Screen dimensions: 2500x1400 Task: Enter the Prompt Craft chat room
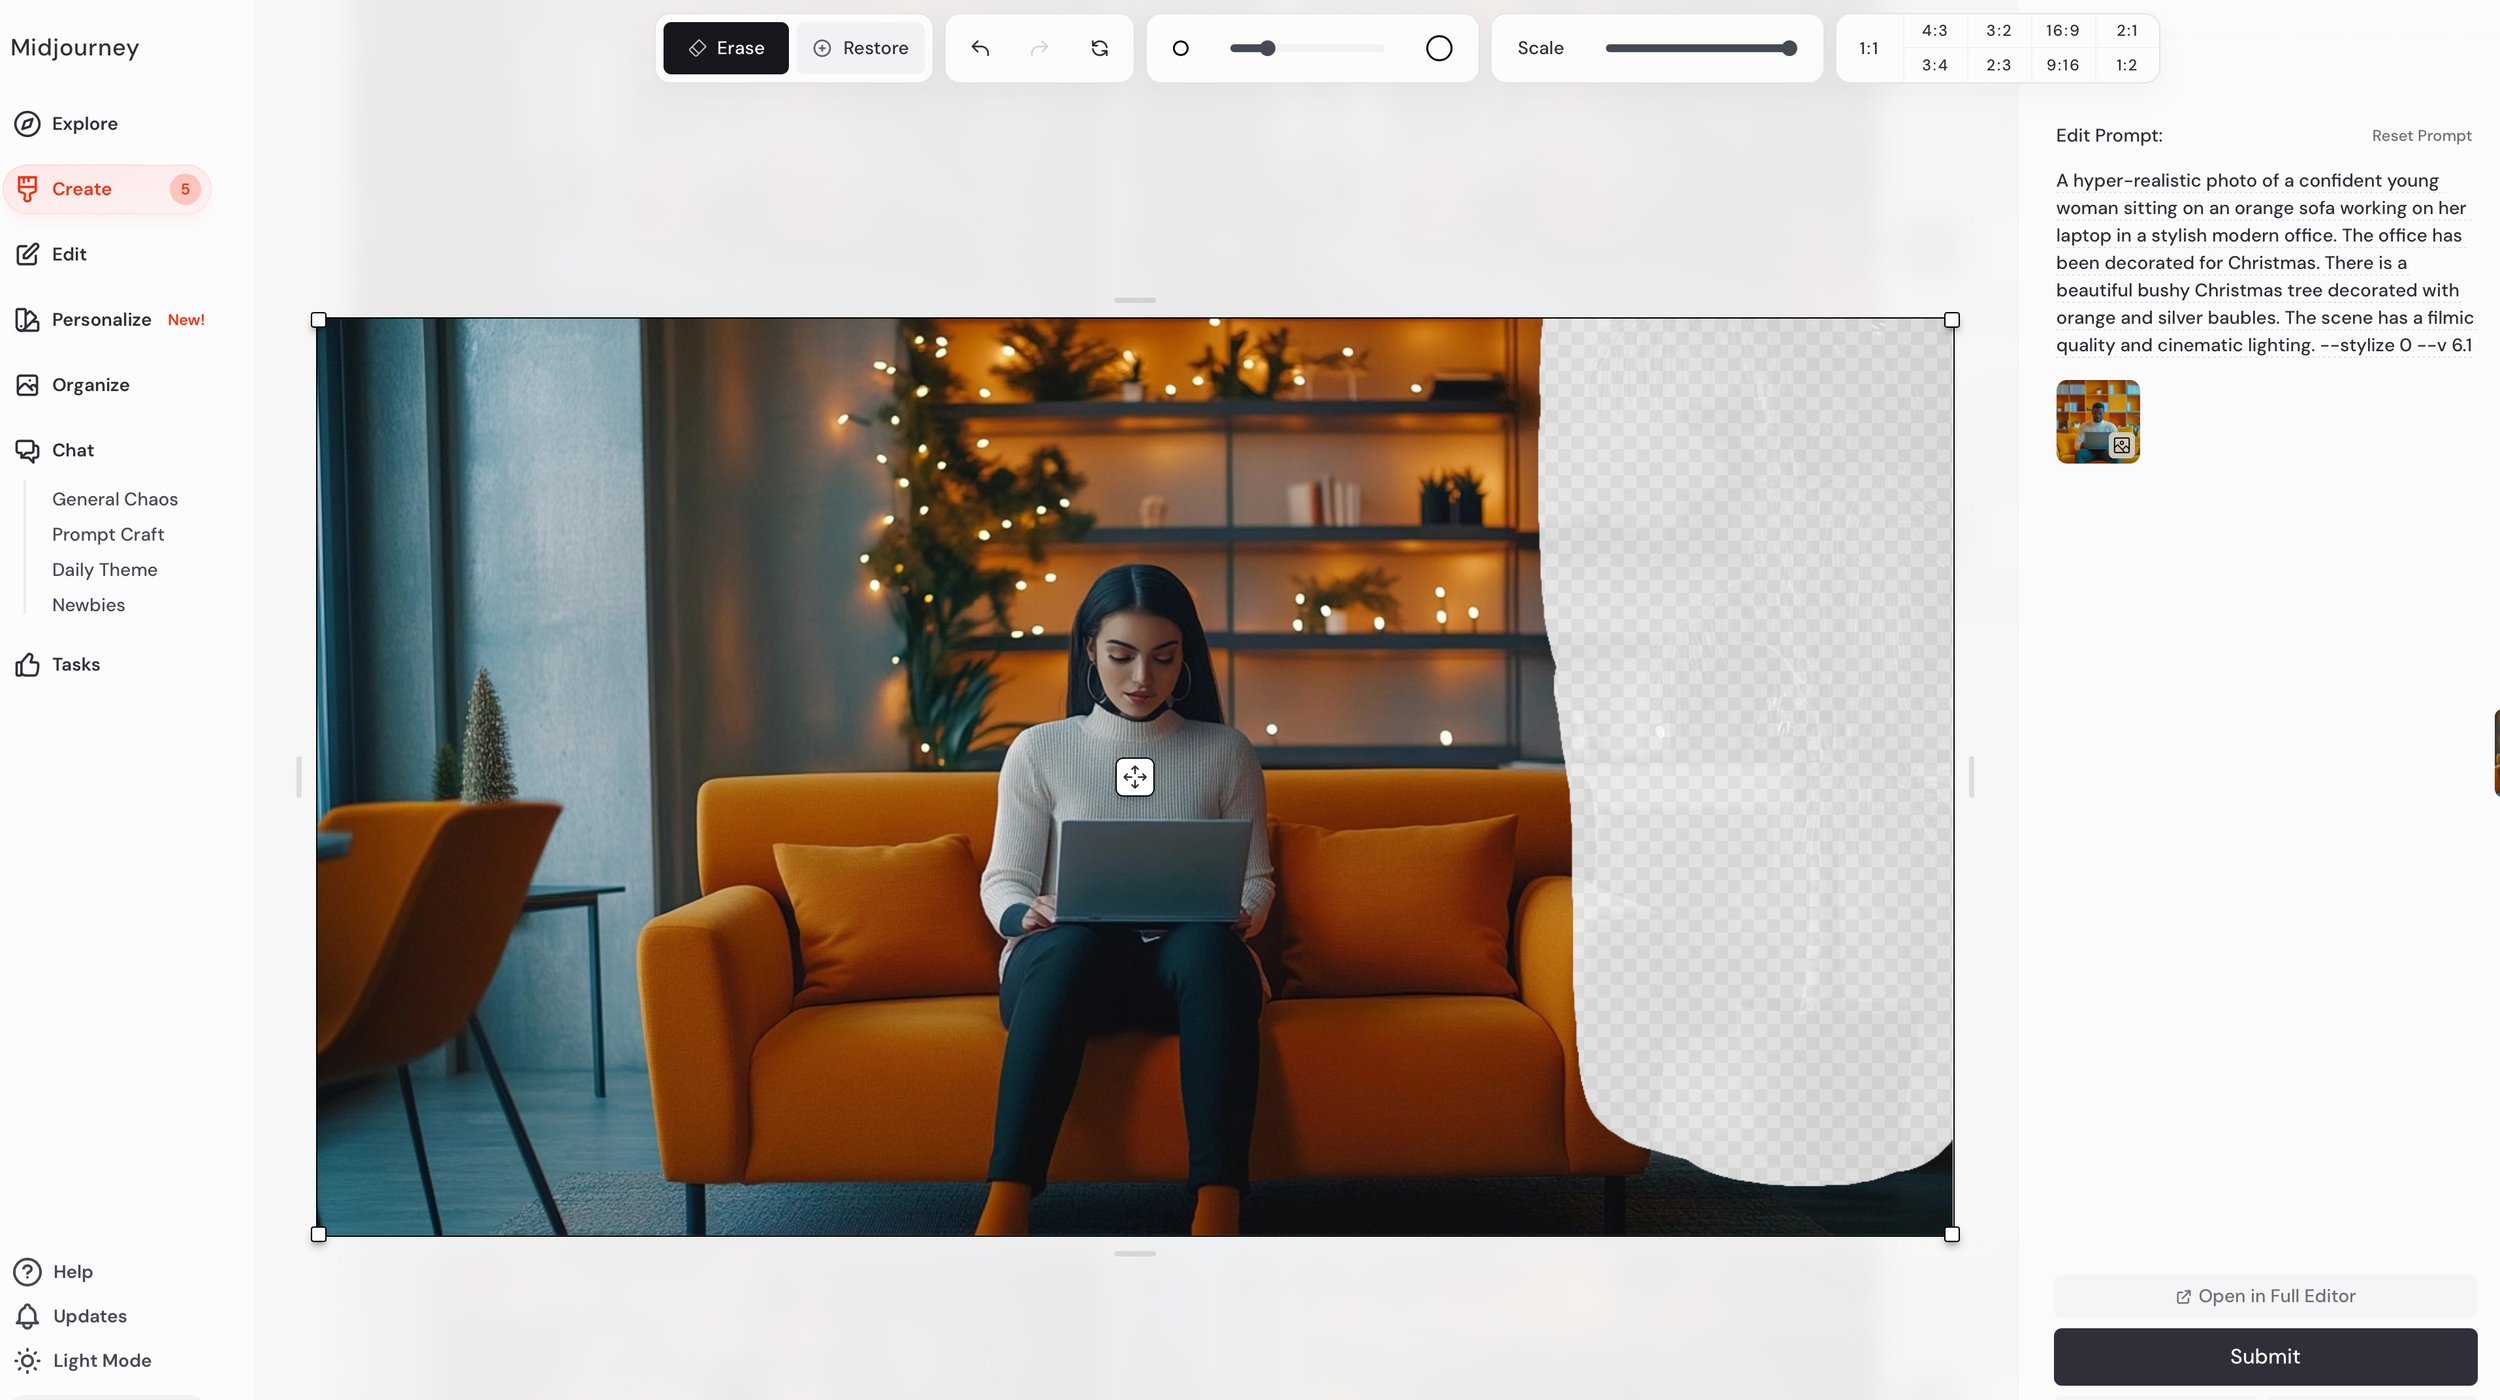(x=108, y=534)
